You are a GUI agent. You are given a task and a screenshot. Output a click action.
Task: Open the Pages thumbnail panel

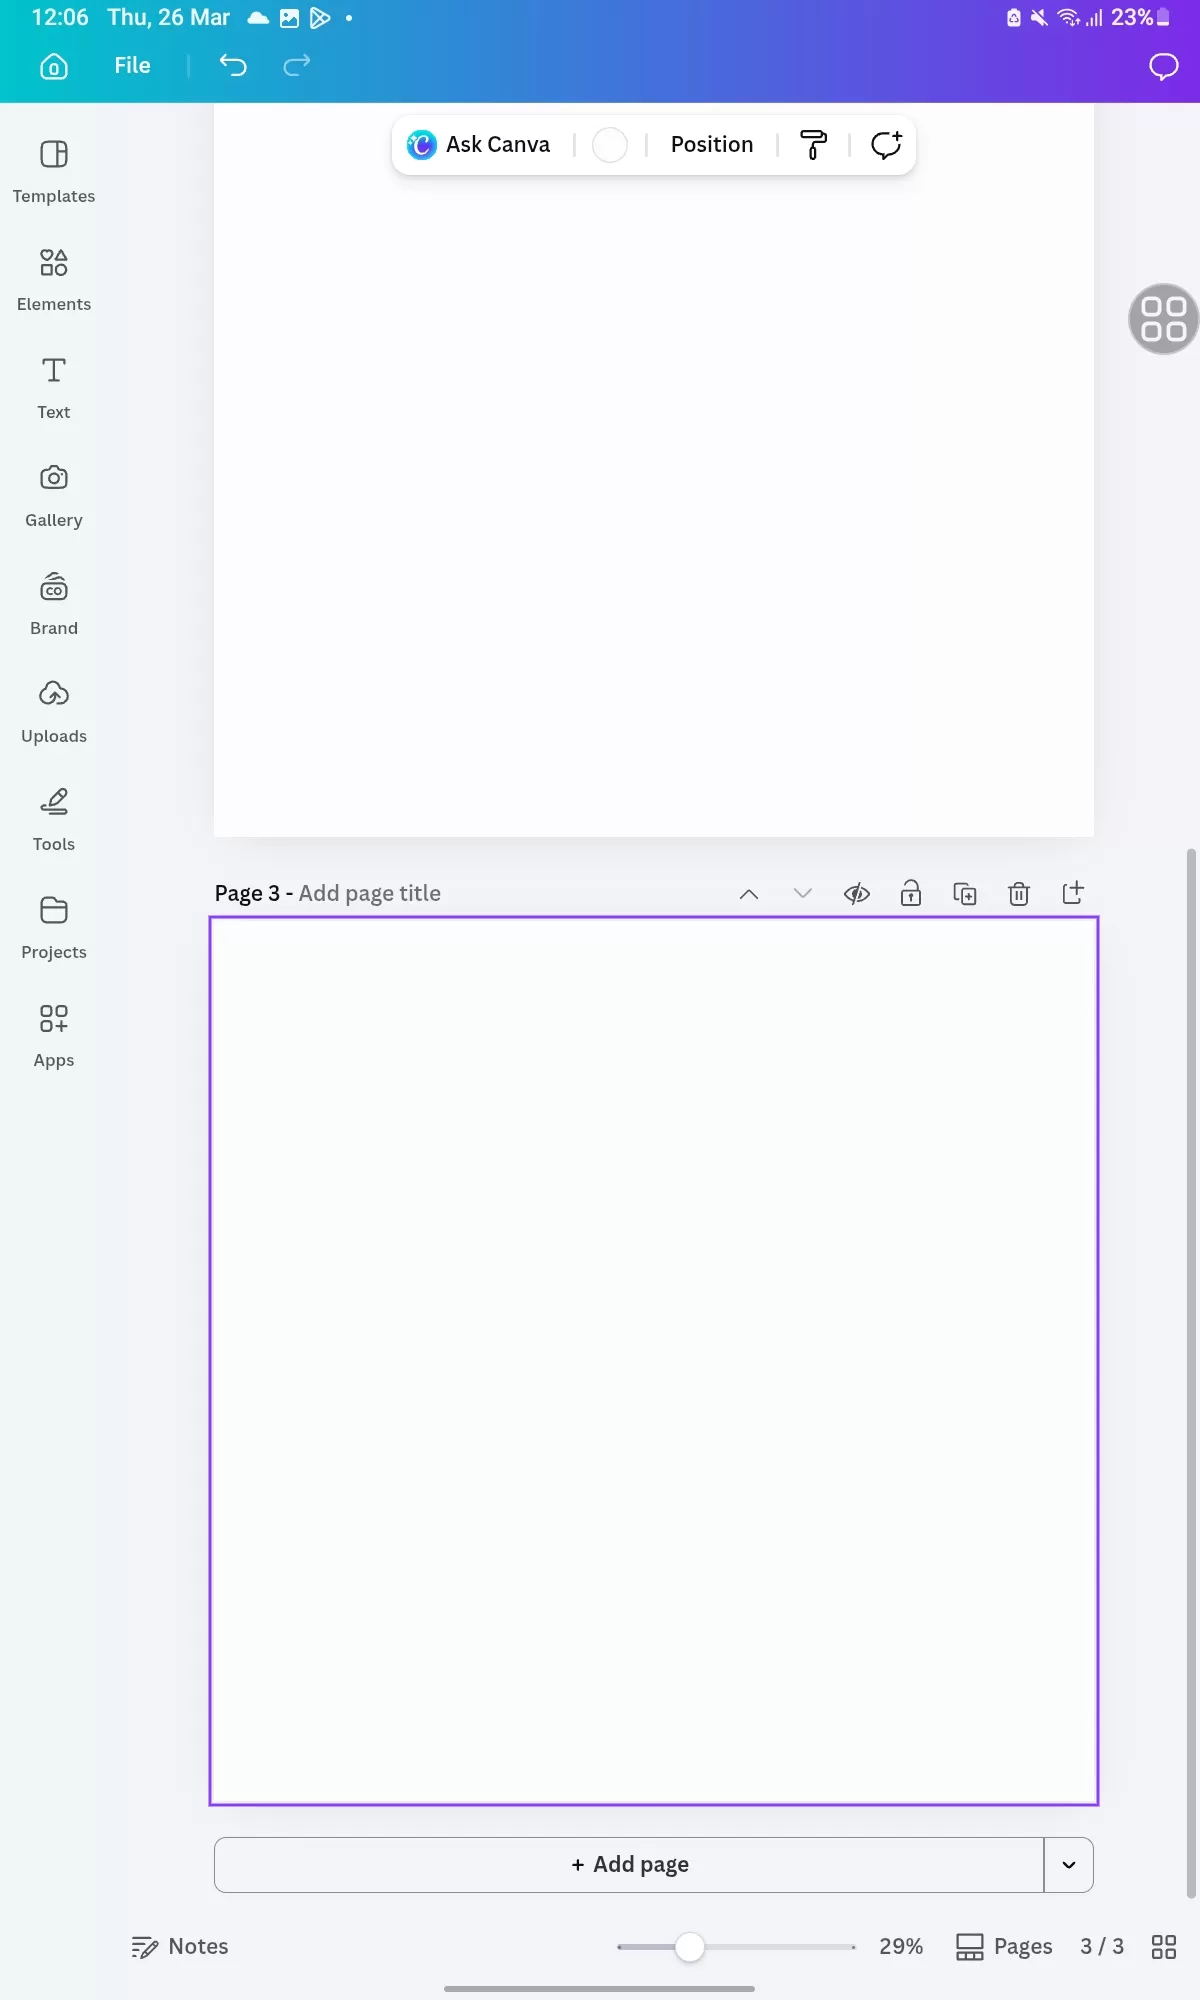1004,1946
